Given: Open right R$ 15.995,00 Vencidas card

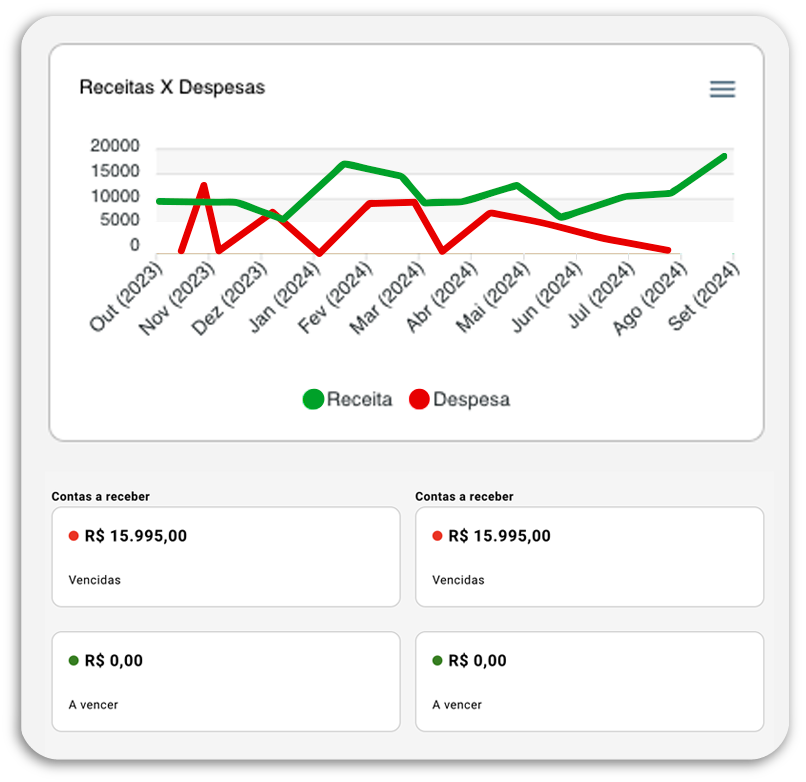Looking at the screenshot, I should [x=589, y=556].
